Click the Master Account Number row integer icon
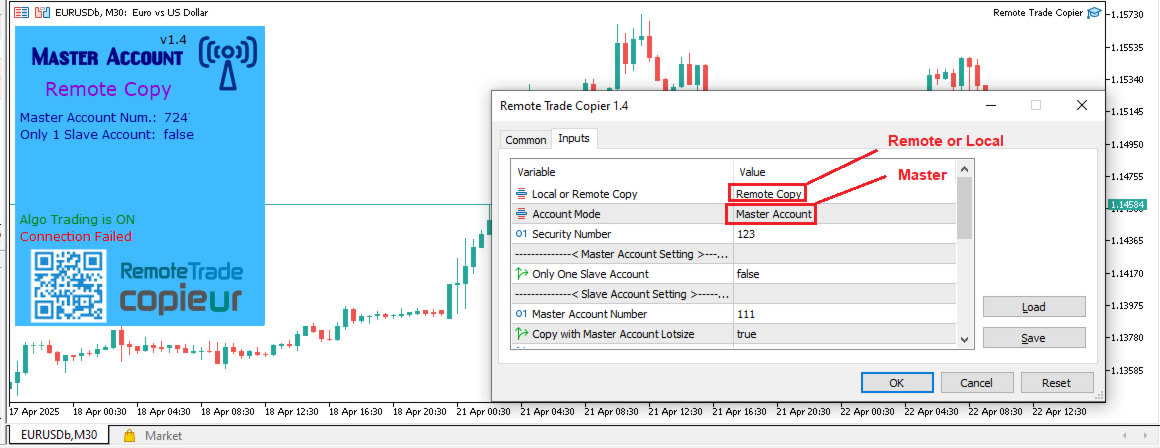1160x448 pixels. click(522, 314)
